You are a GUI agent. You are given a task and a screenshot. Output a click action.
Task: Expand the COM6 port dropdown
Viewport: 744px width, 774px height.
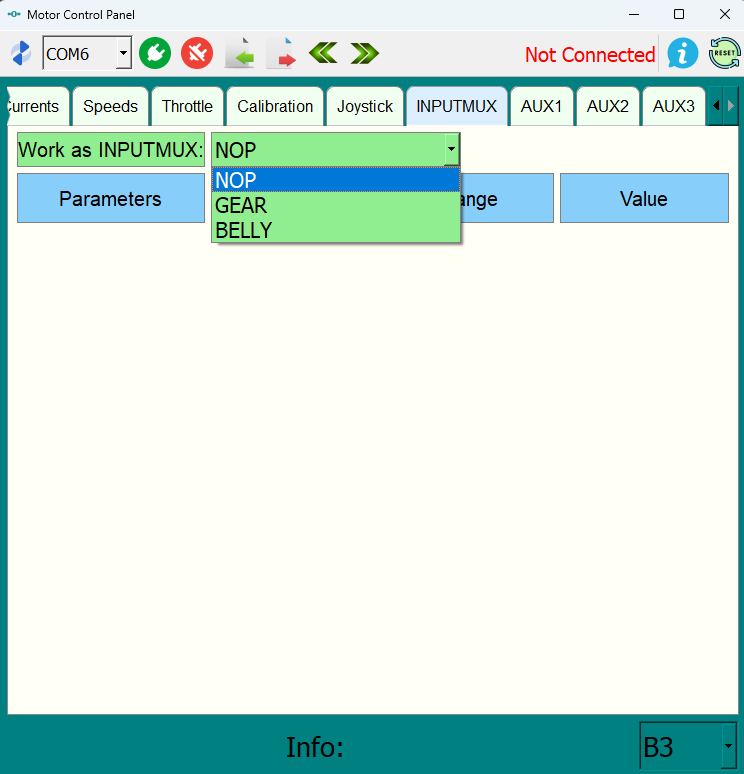123,53
